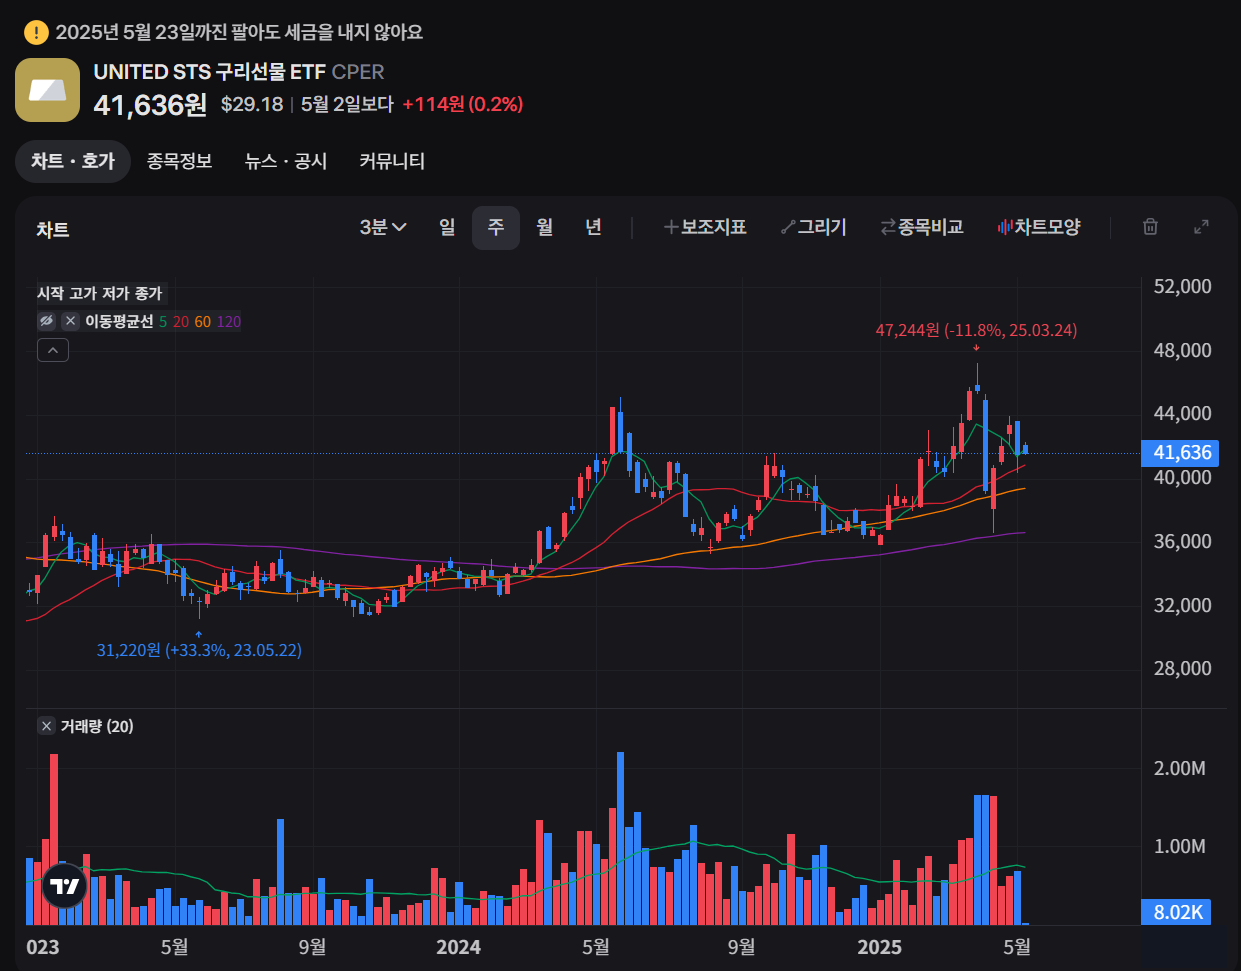Select the 년 yearly chart interval
This screenshot has height=971, width=1241.
594,227
